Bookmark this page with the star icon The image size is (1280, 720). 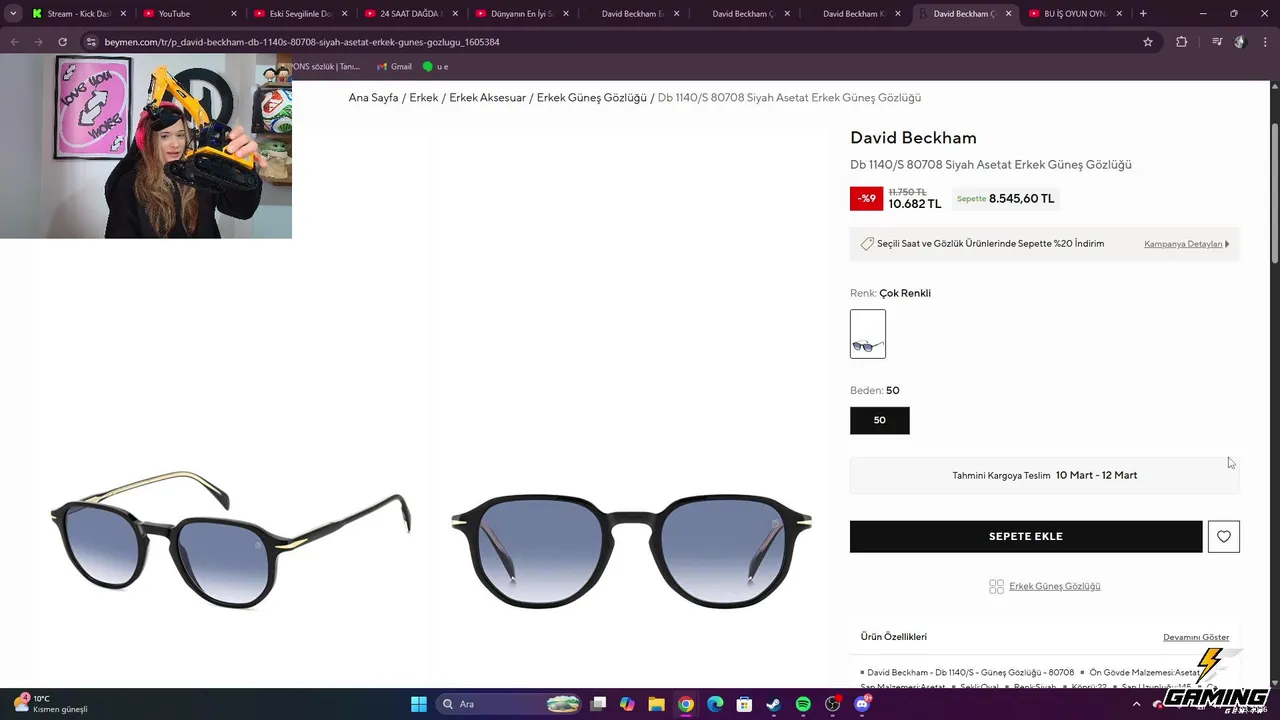coord(1148,42)
